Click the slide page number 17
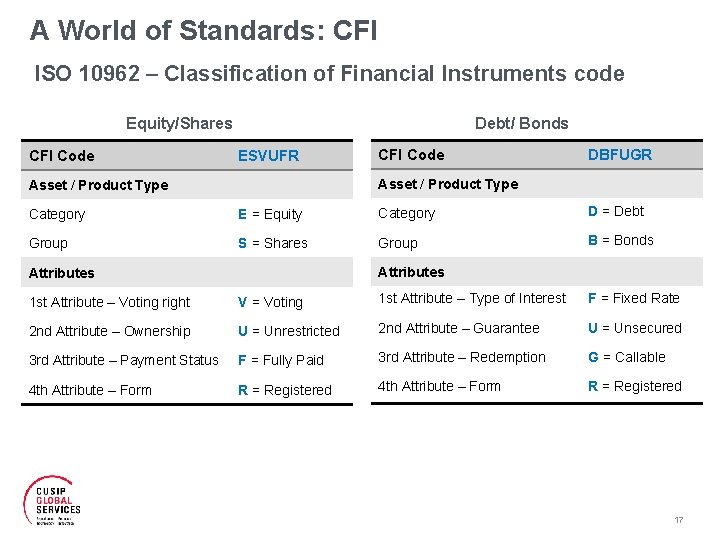The height and width of the screenshot is (540, 720). pyautogui.click(x=679, y=520)
